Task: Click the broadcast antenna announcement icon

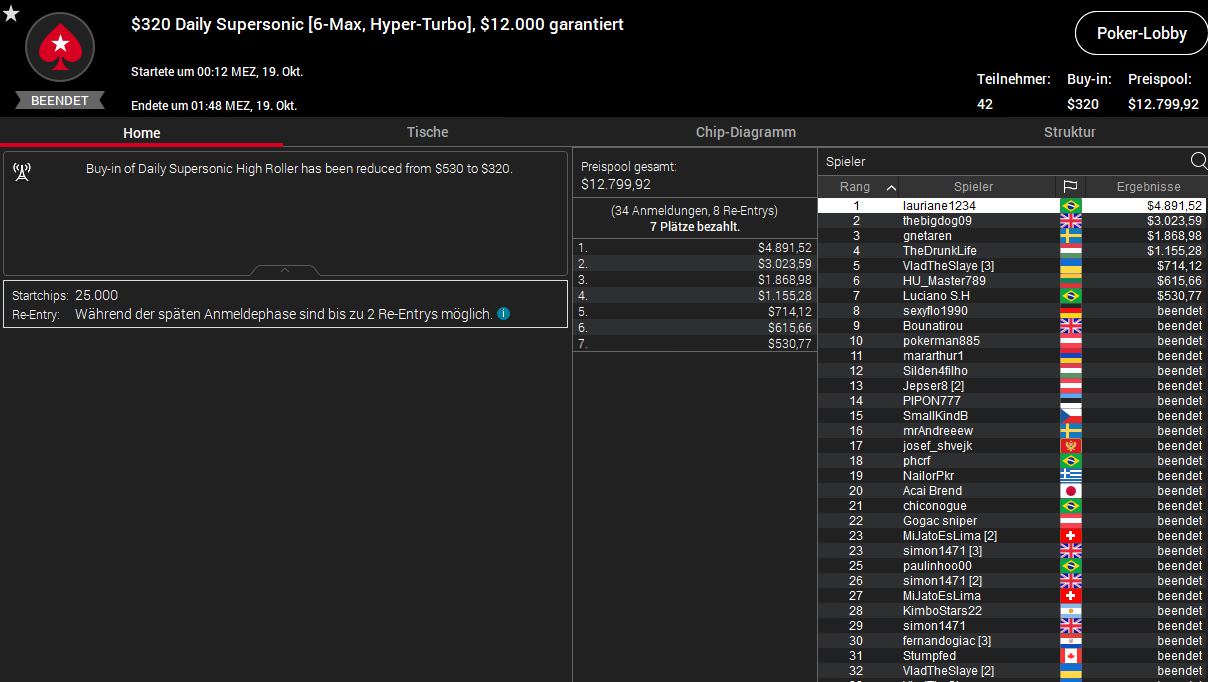Action: (22, 171)
